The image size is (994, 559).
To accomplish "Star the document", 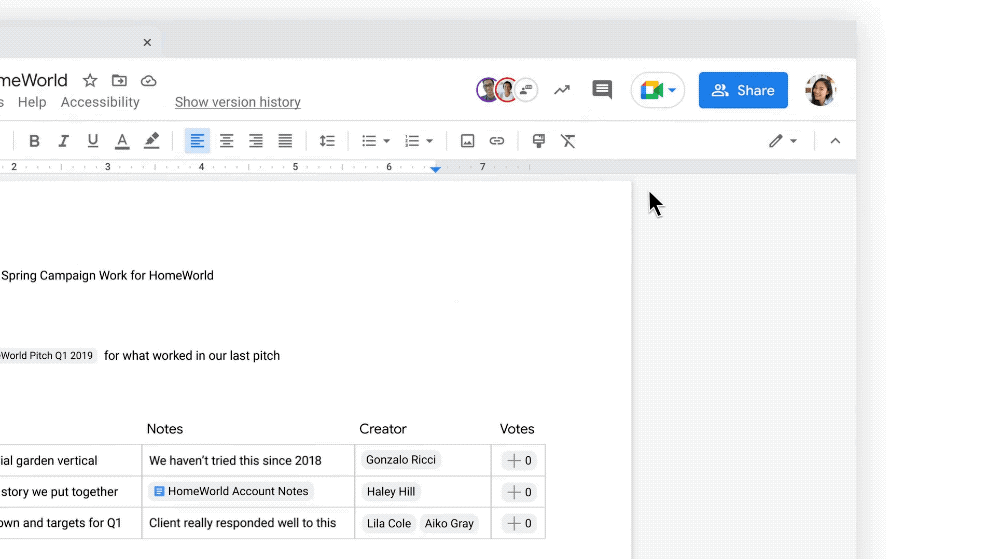I will [x=90, y=81].
